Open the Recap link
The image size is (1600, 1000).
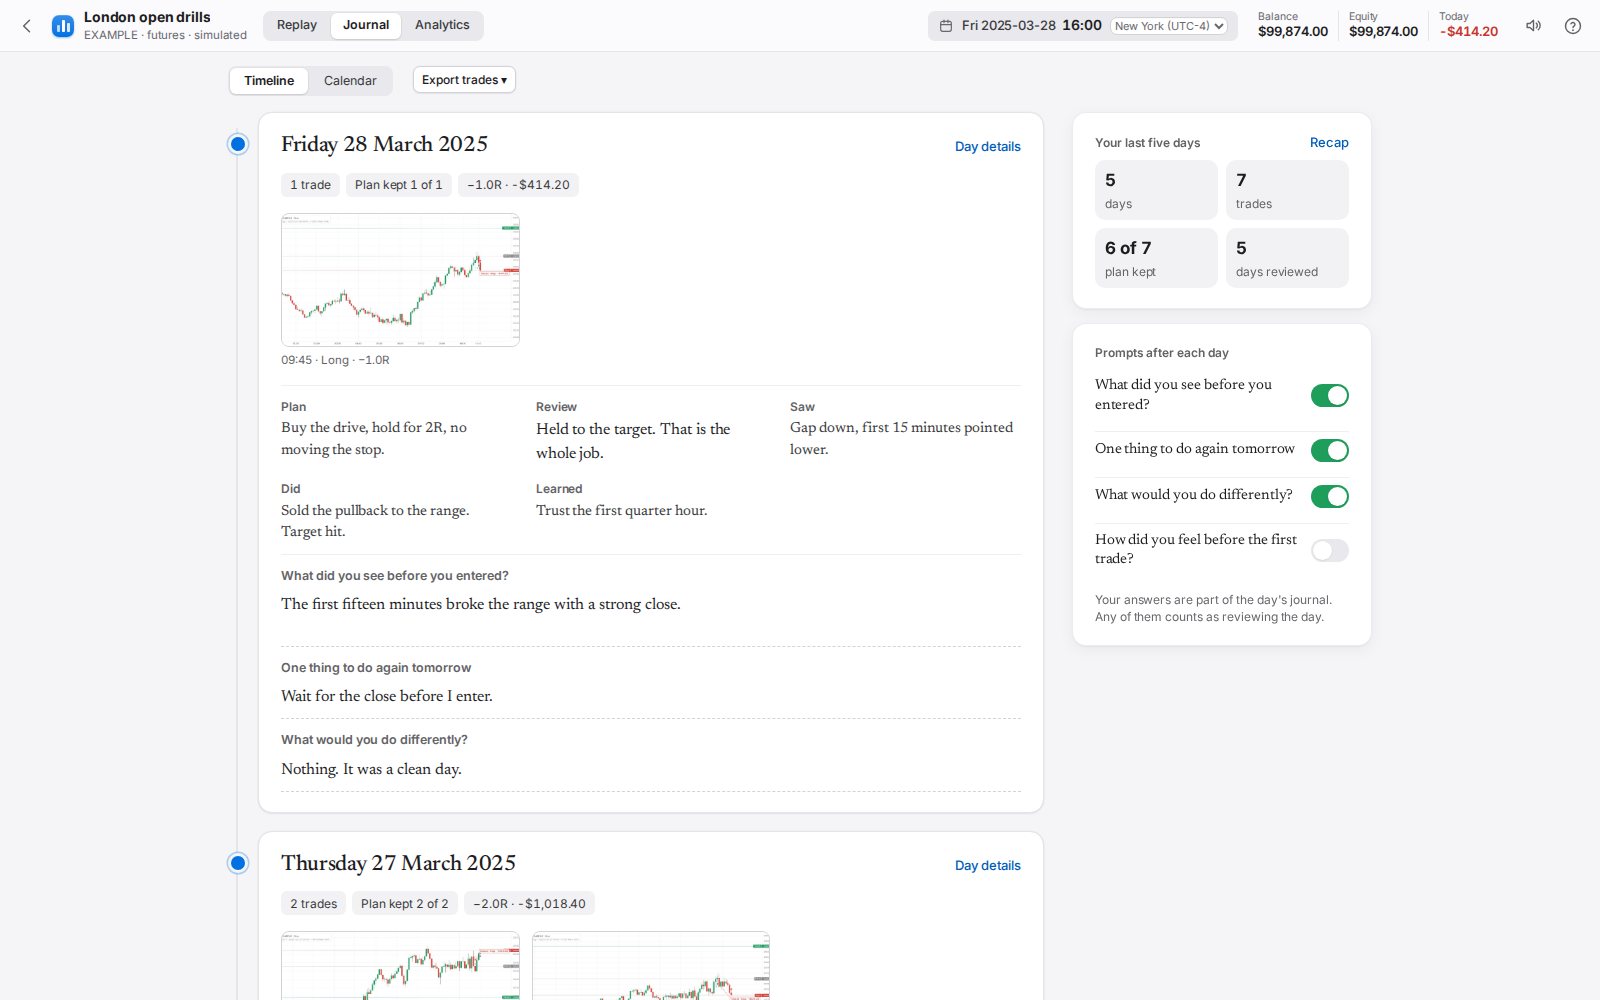pos(1329,143)
